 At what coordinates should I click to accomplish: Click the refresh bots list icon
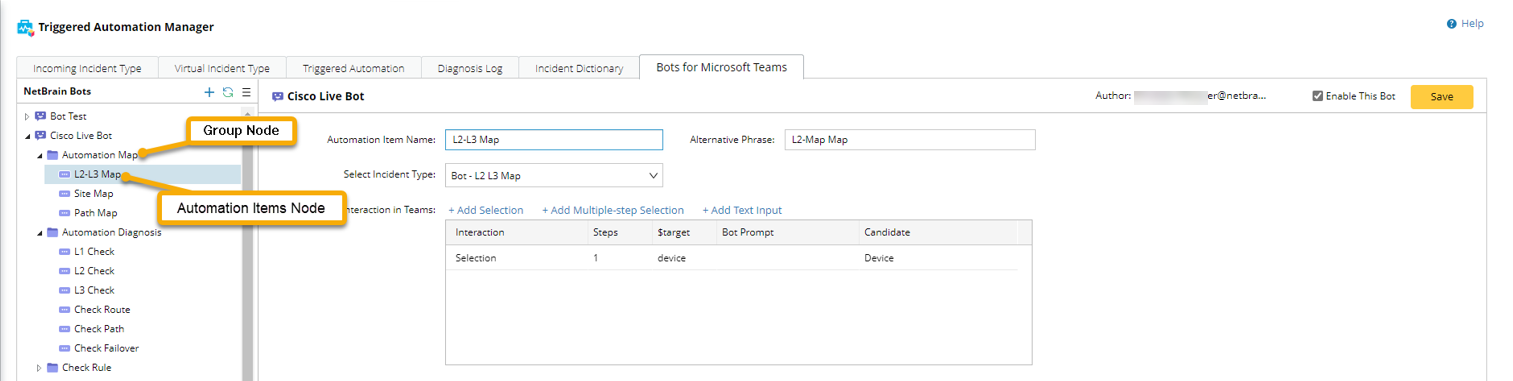228,92
